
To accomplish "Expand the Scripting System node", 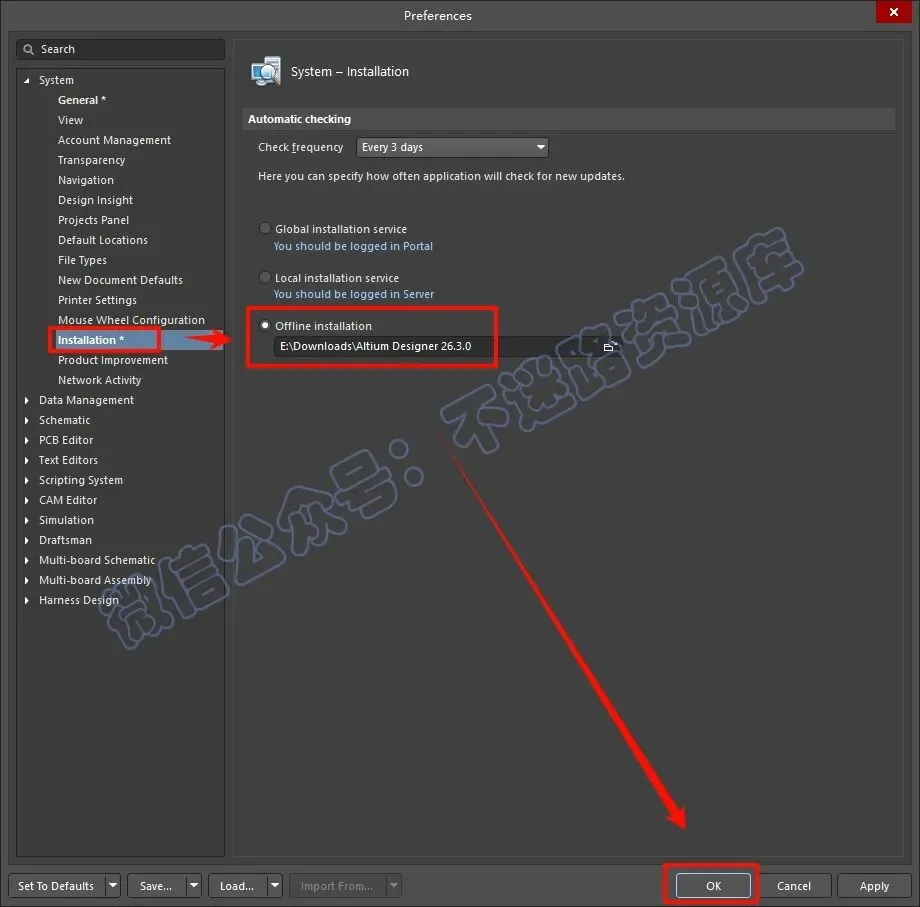I will coord(26,480).
